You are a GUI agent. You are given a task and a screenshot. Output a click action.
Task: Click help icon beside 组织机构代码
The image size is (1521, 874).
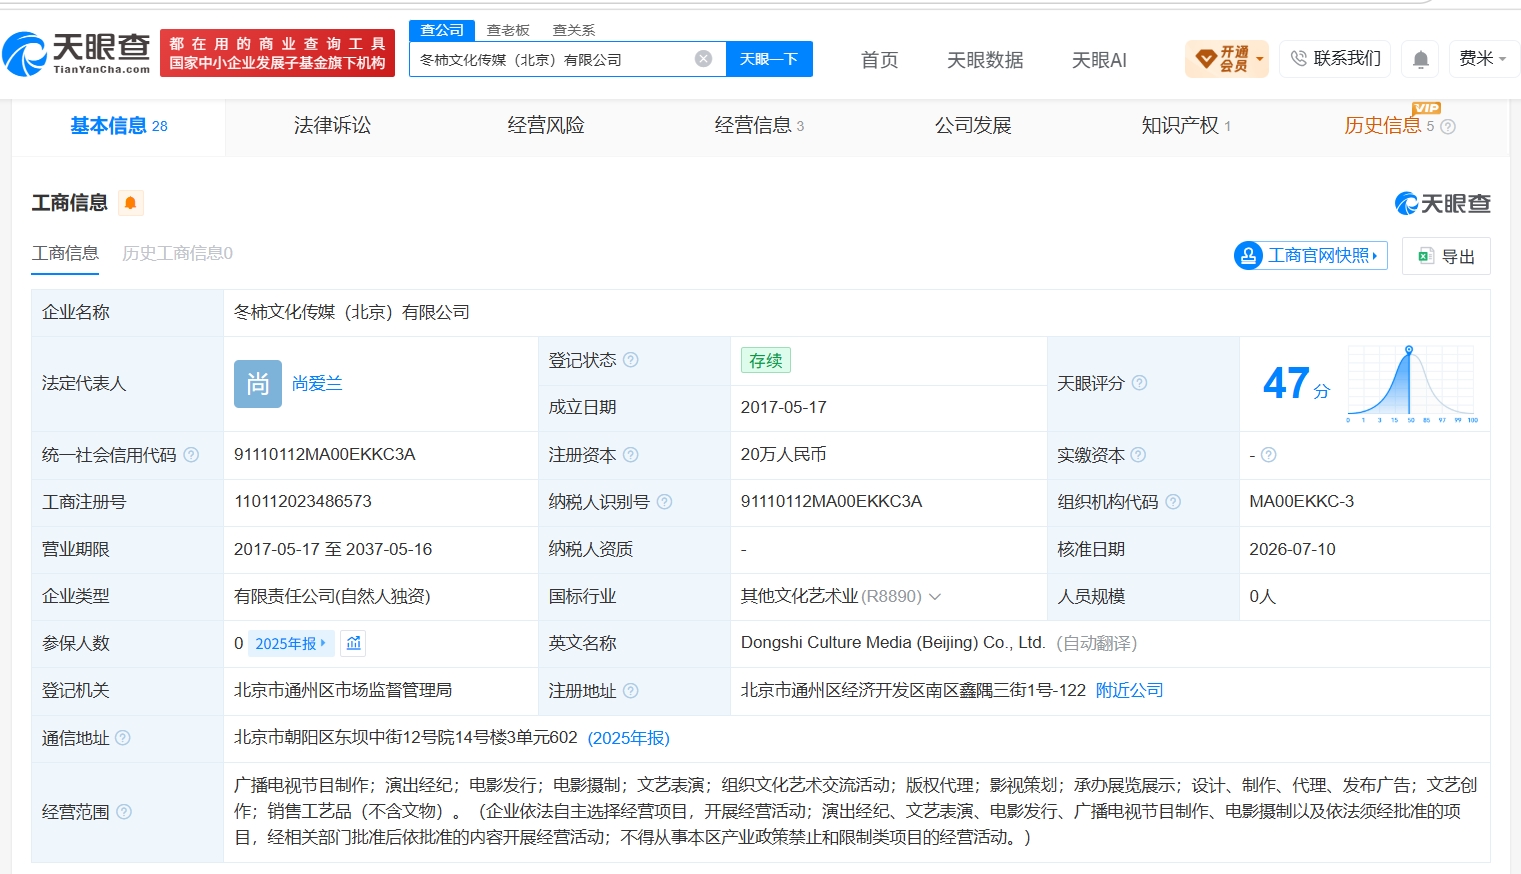pos(1173,502)
